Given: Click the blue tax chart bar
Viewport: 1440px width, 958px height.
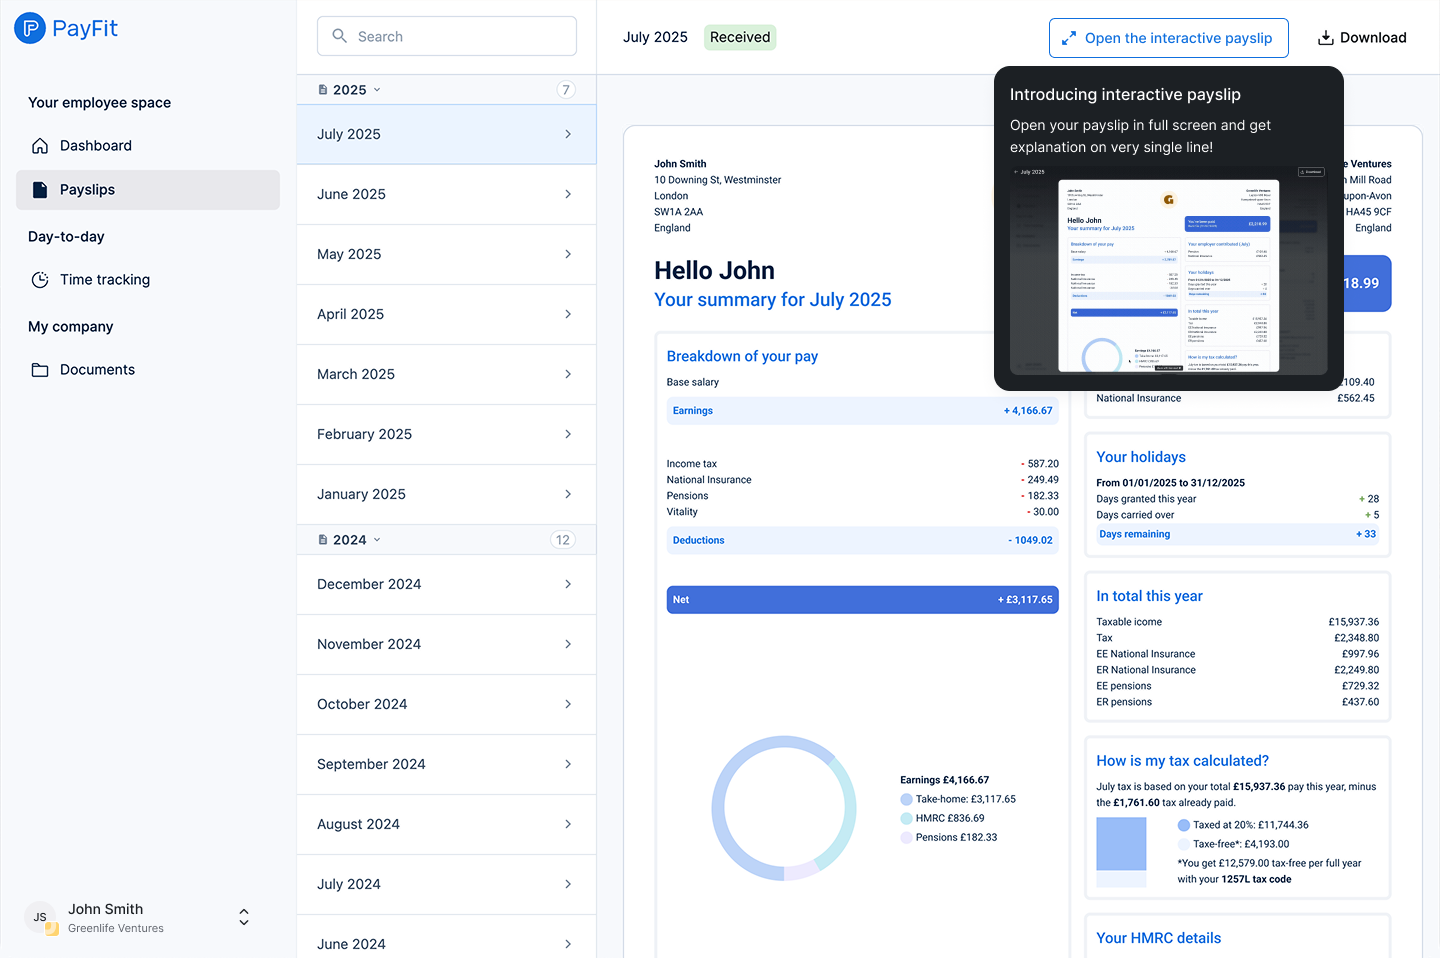Looking at the screenshot, I should click(x=1121, y=844).
